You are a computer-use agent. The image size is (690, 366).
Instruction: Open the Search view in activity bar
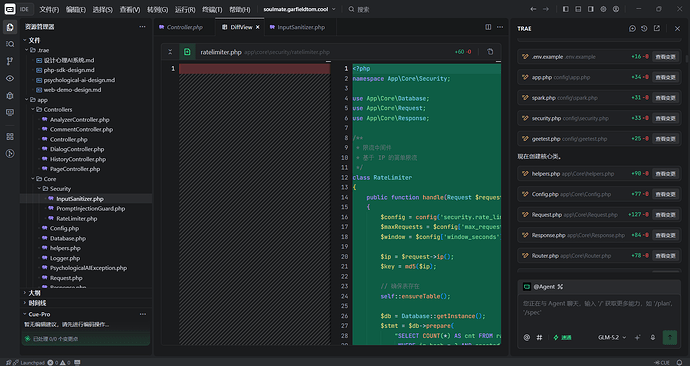(10, 44)
